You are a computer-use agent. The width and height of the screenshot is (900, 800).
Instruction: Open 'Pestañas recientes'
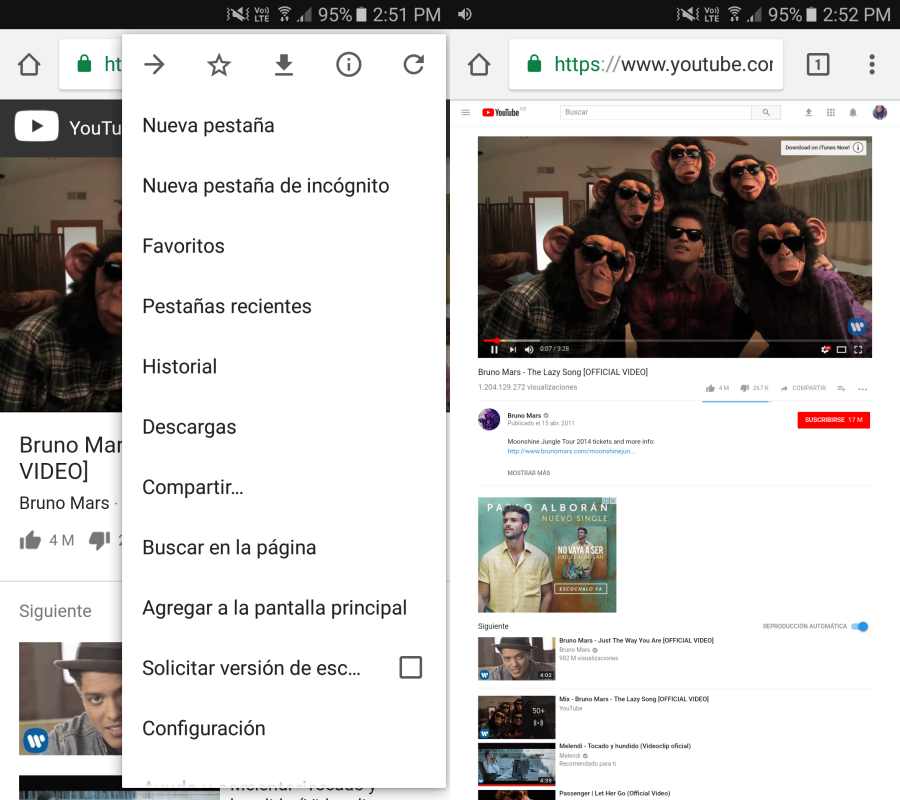point(284,306)
